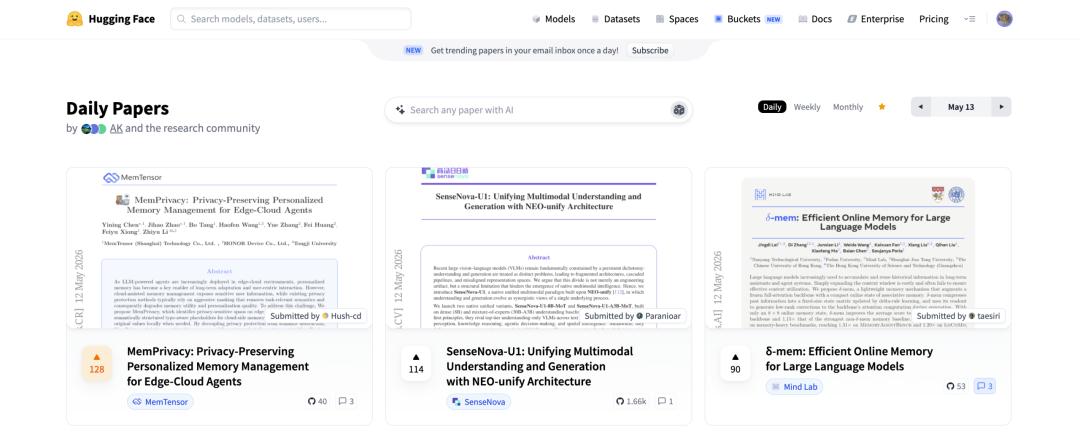Click the AI search dice icon
This screenshot has width=1080, height=435.
pyautogui.click(x=679, y=110)
